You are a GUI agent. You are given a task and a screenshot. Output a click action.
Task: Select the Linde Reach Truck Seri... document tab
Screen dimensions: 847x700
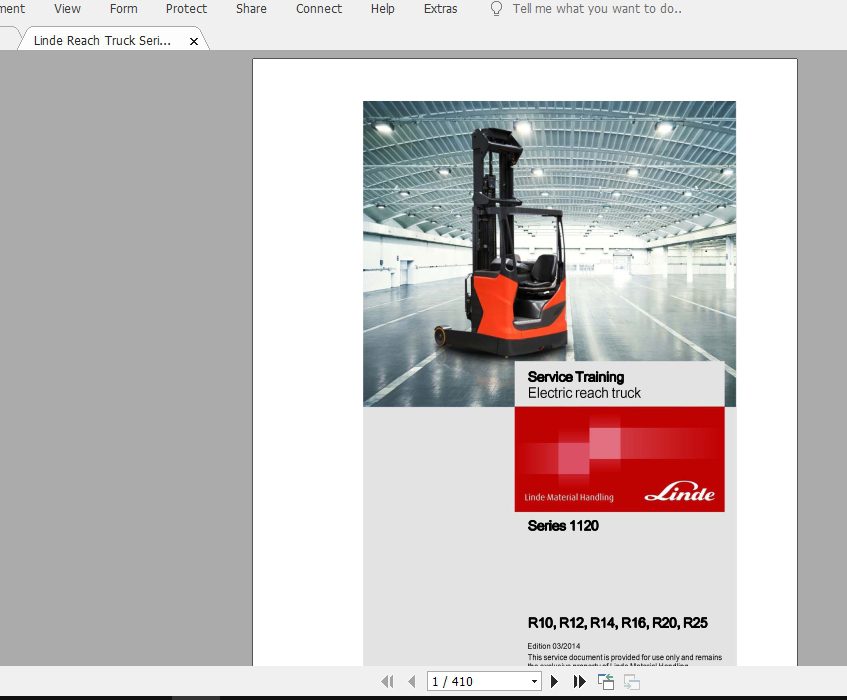(102, 41)
